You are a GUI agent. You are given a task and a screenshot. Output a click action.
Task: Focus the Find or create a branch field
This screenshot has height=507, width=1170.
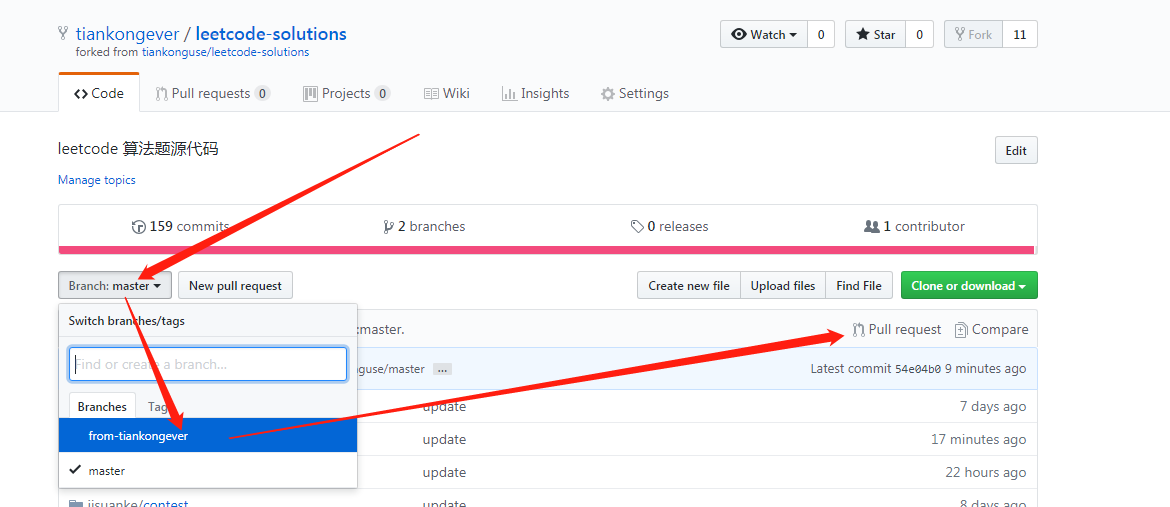click(x=208, y=364)
